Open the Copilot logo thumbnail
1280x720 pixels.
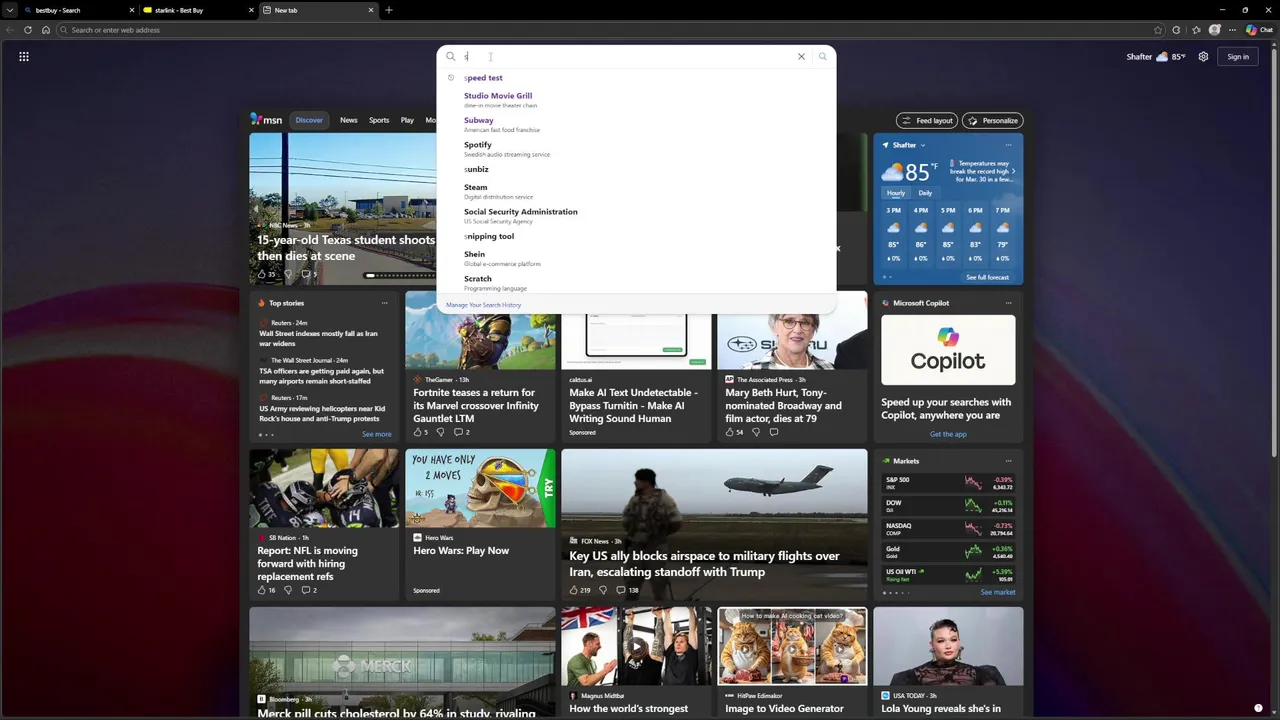pyautogui.click(x=948, y=350)
